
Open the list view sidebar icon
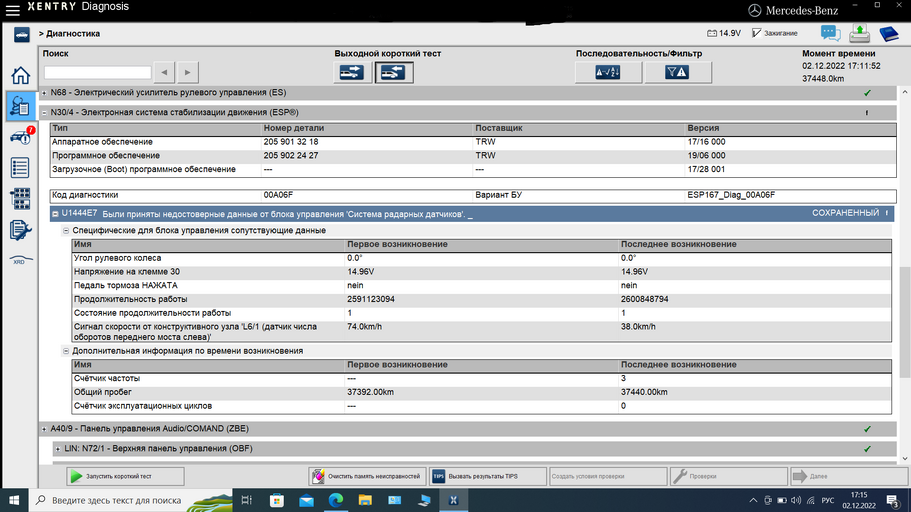20,168
